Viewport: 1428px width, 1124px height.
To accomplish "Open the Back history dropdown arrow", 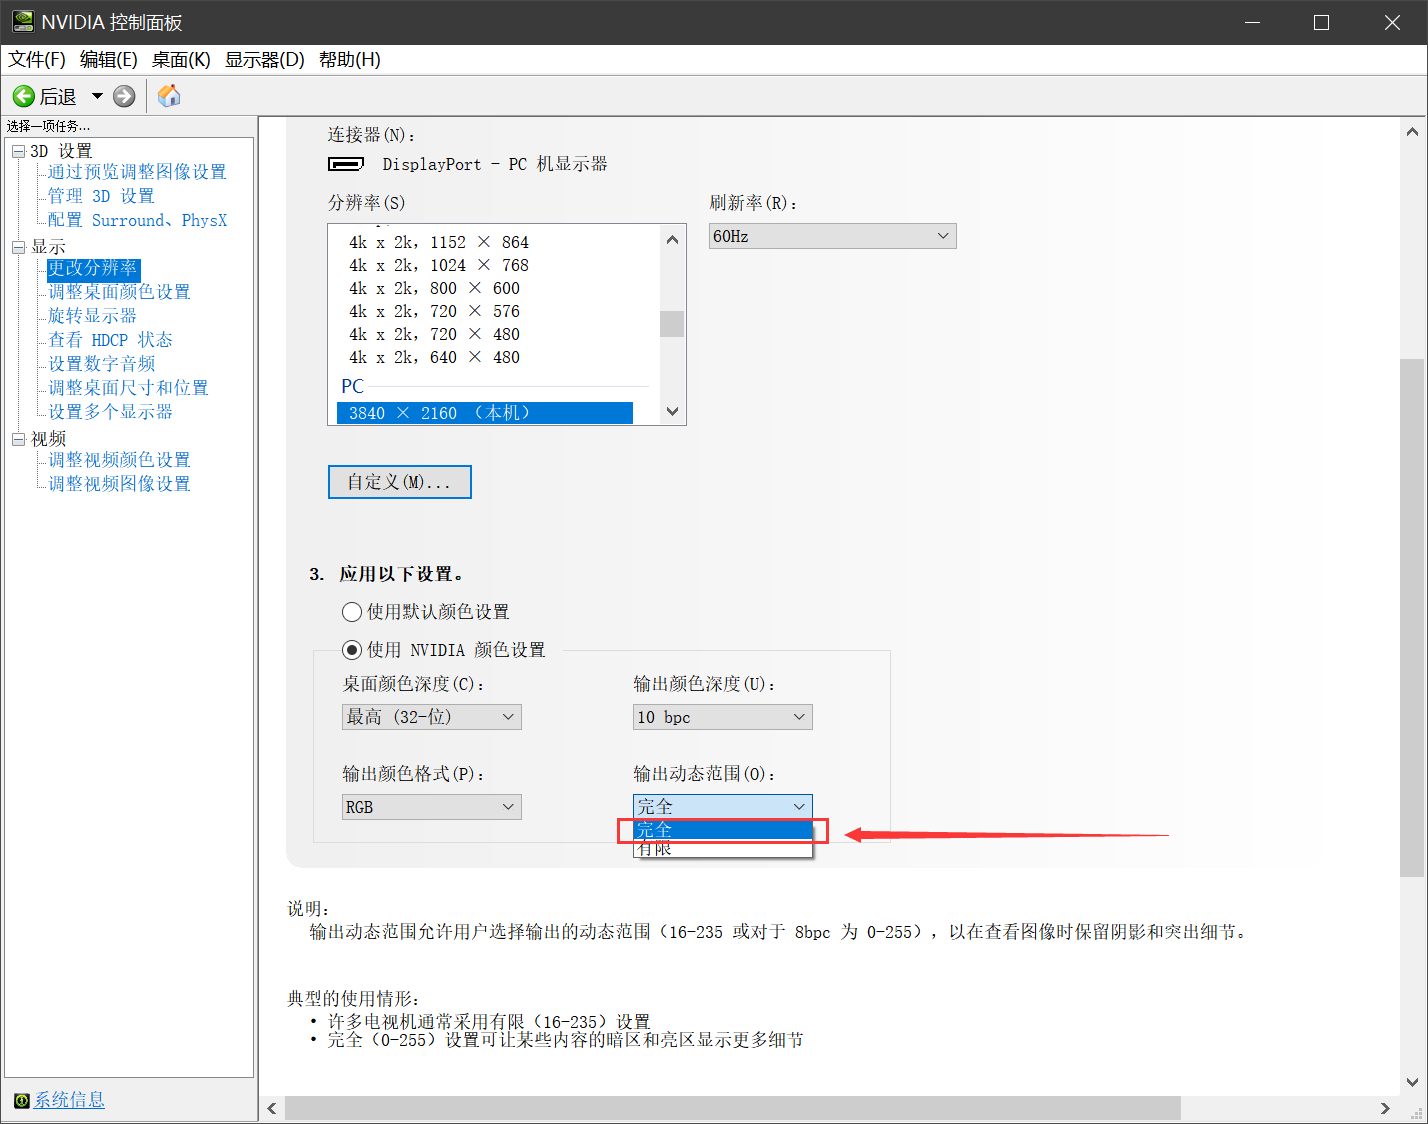I will 97,96.
